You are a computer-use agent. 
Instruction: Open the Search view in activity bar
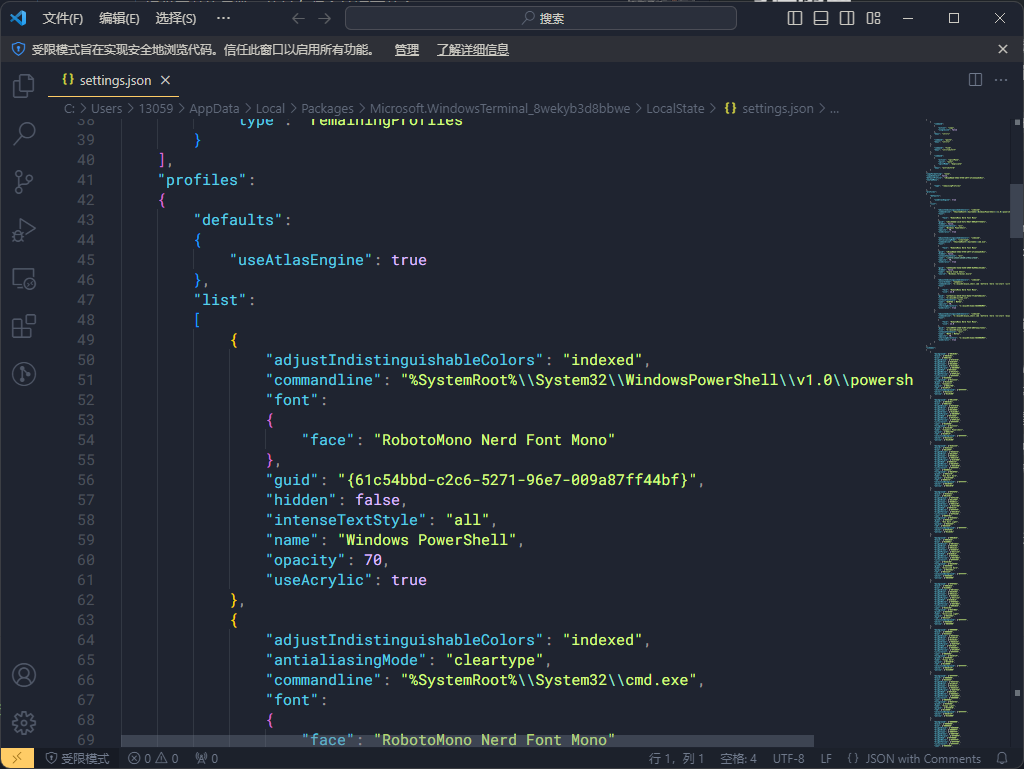(x=24, y=133)
